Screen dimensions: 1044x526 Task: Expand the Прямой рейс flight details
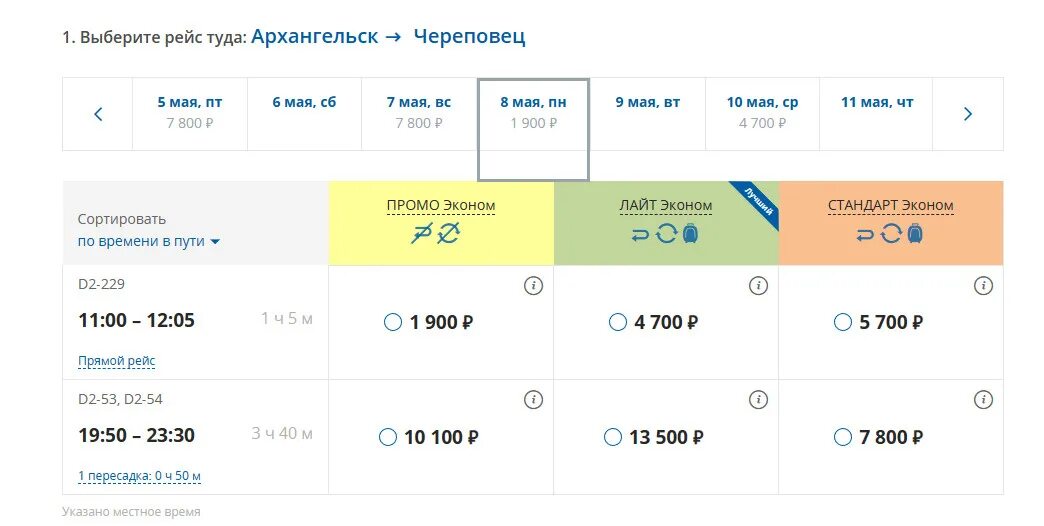pyautogui.click(x=117, y=361)
